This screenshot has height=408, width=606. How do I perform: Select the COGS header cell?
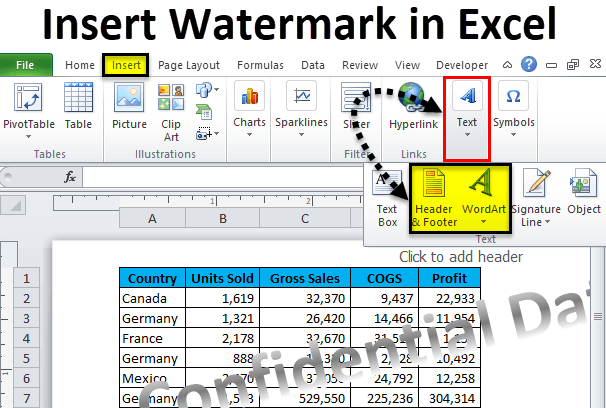click(x=384, y=278)
